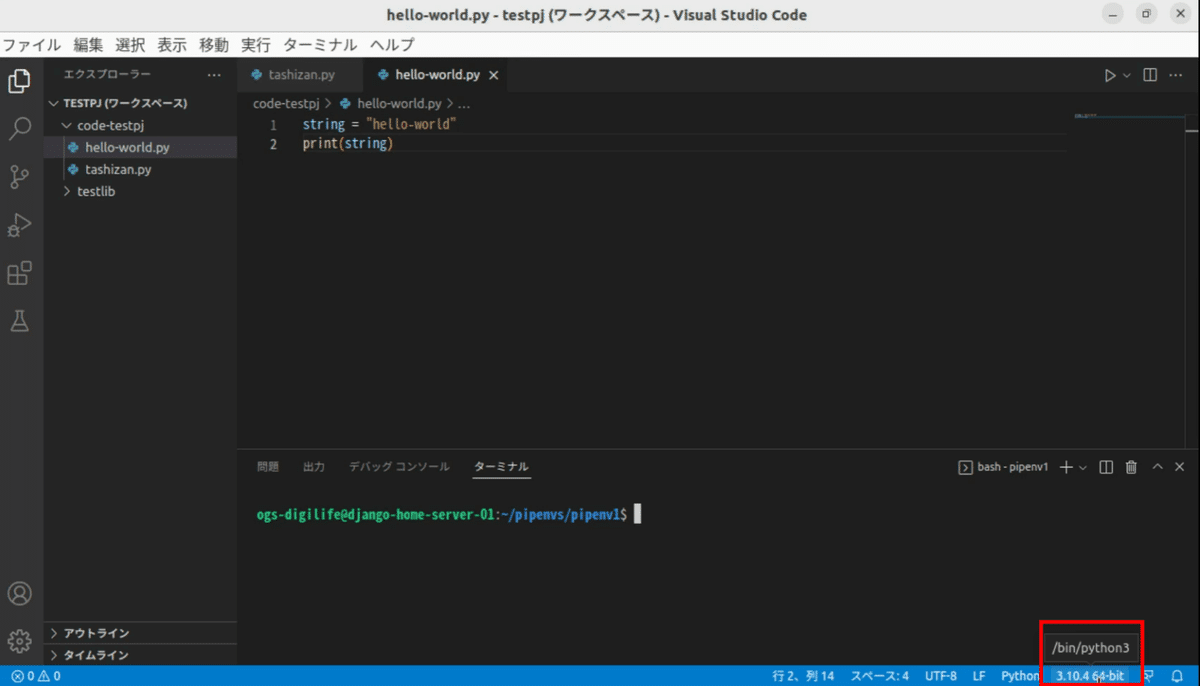Select interpreter 3.10.4 64-bit

click(1090, 676)
